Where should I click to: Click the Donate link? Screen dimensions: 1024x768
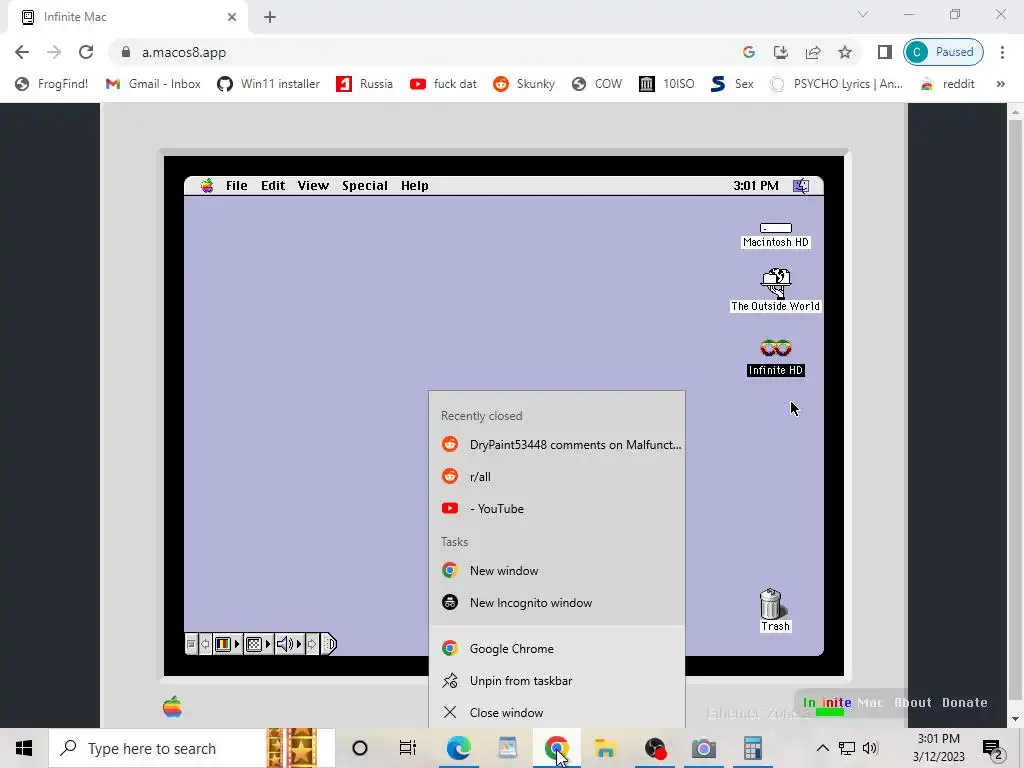965,703
